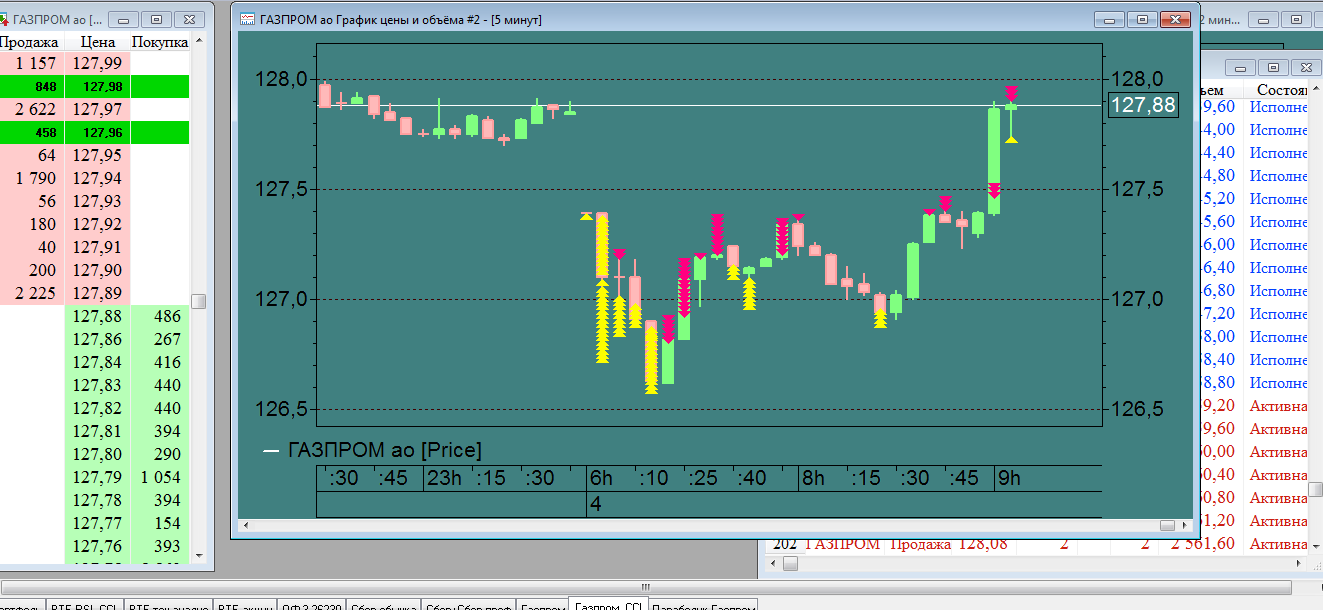The height and width of the screenshot is (610, 1323).
Task: Click the 8h label on time axis
Action: coord(812,478)
